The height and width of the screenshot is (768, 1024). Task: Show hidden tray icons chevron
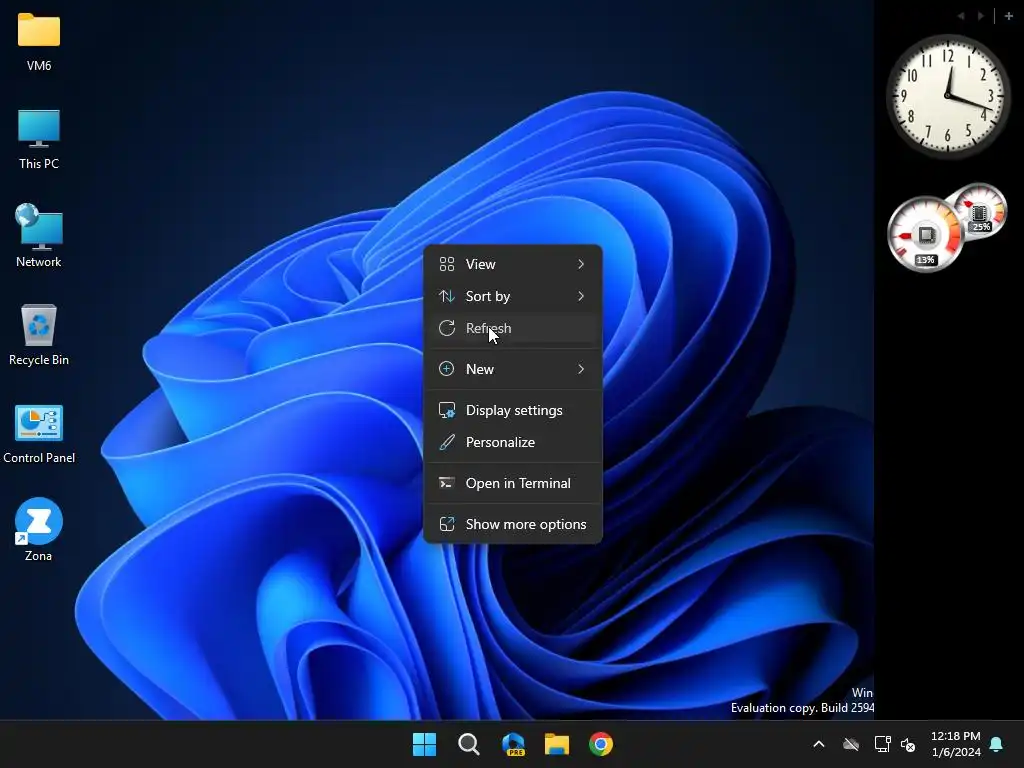(818, 744)
